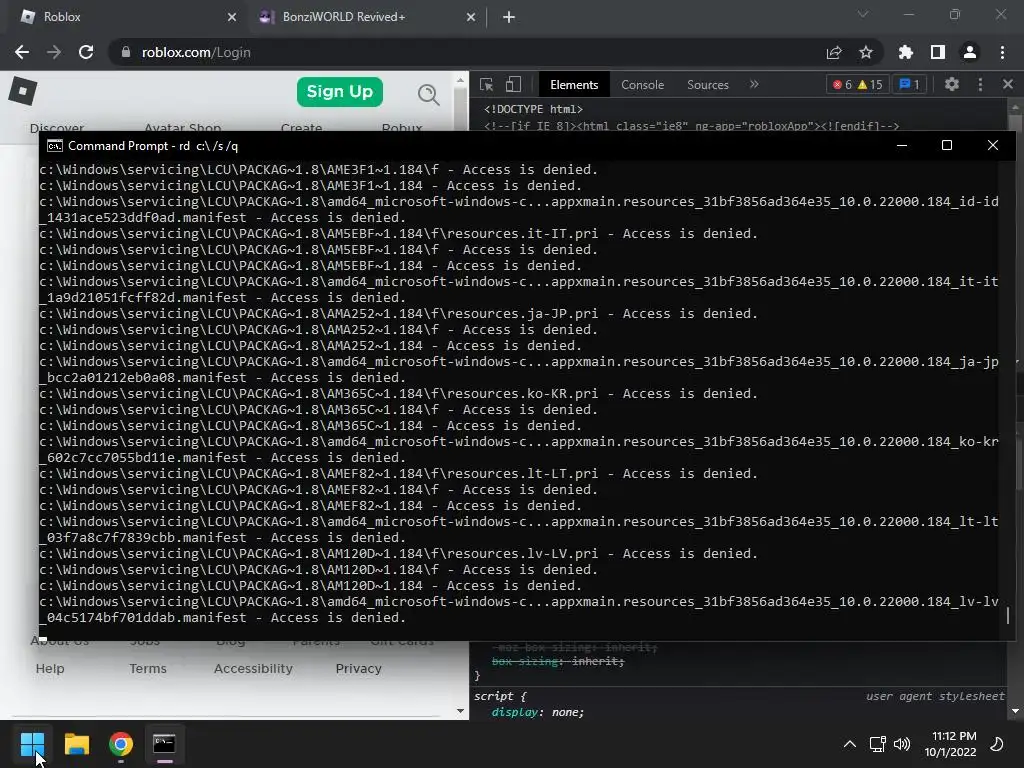This screenshot has height=768, width=1024.
Task: Click the Chrome taskbar icon
Action: (x=121, y=744)
